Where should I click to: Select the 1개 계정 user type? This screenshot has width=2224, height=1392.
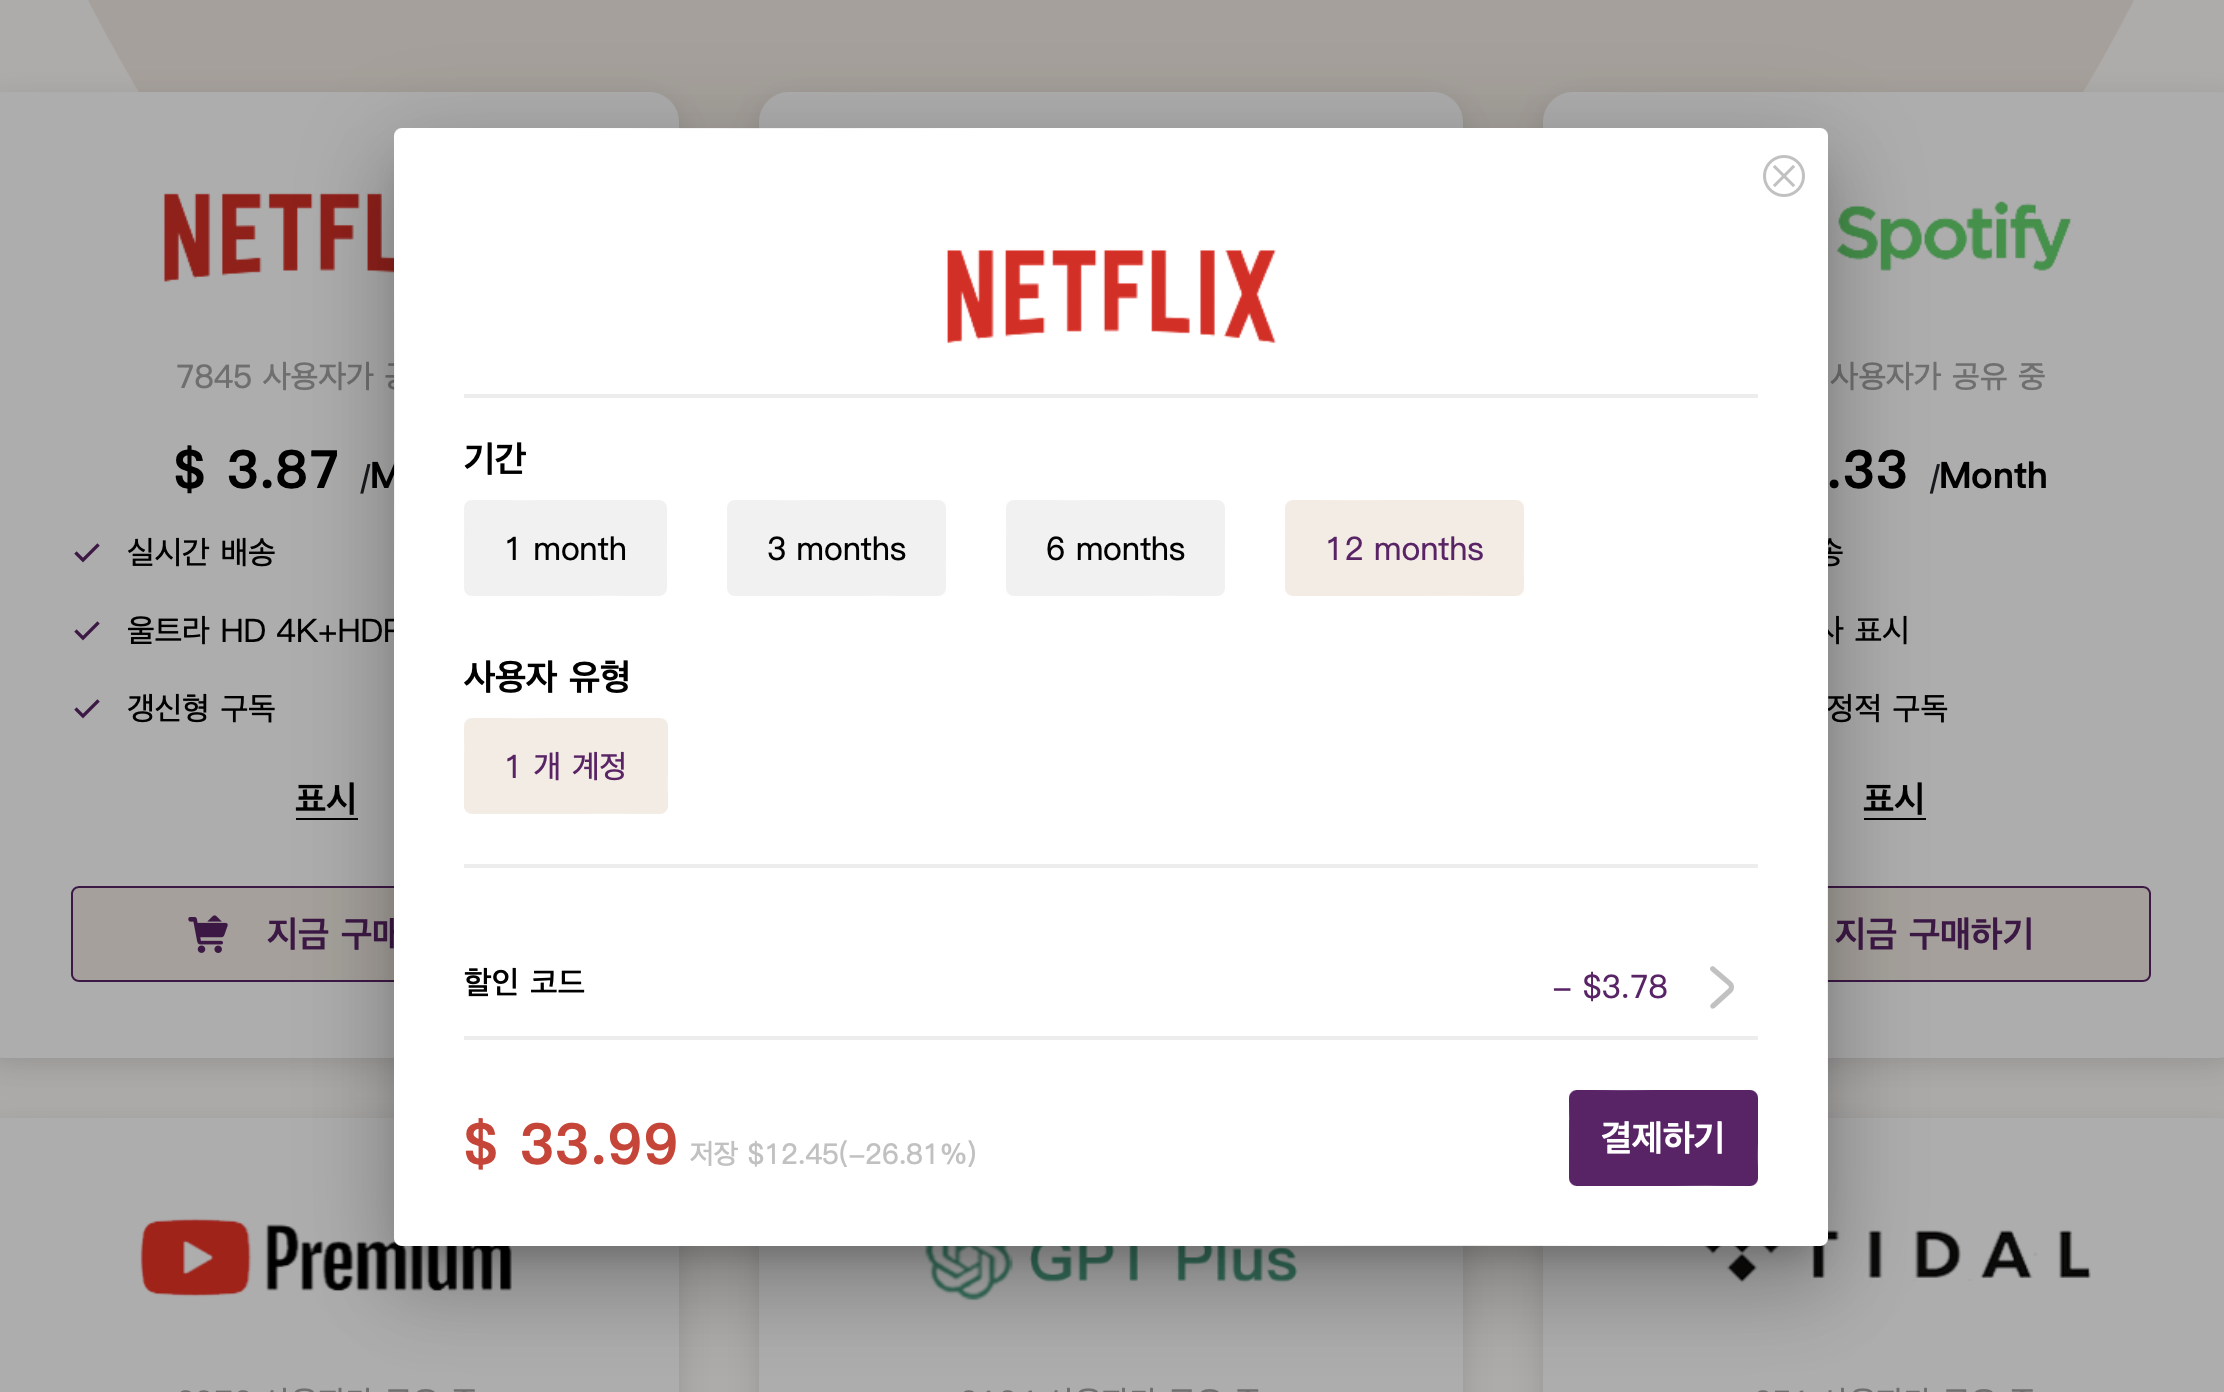[565, 766]
